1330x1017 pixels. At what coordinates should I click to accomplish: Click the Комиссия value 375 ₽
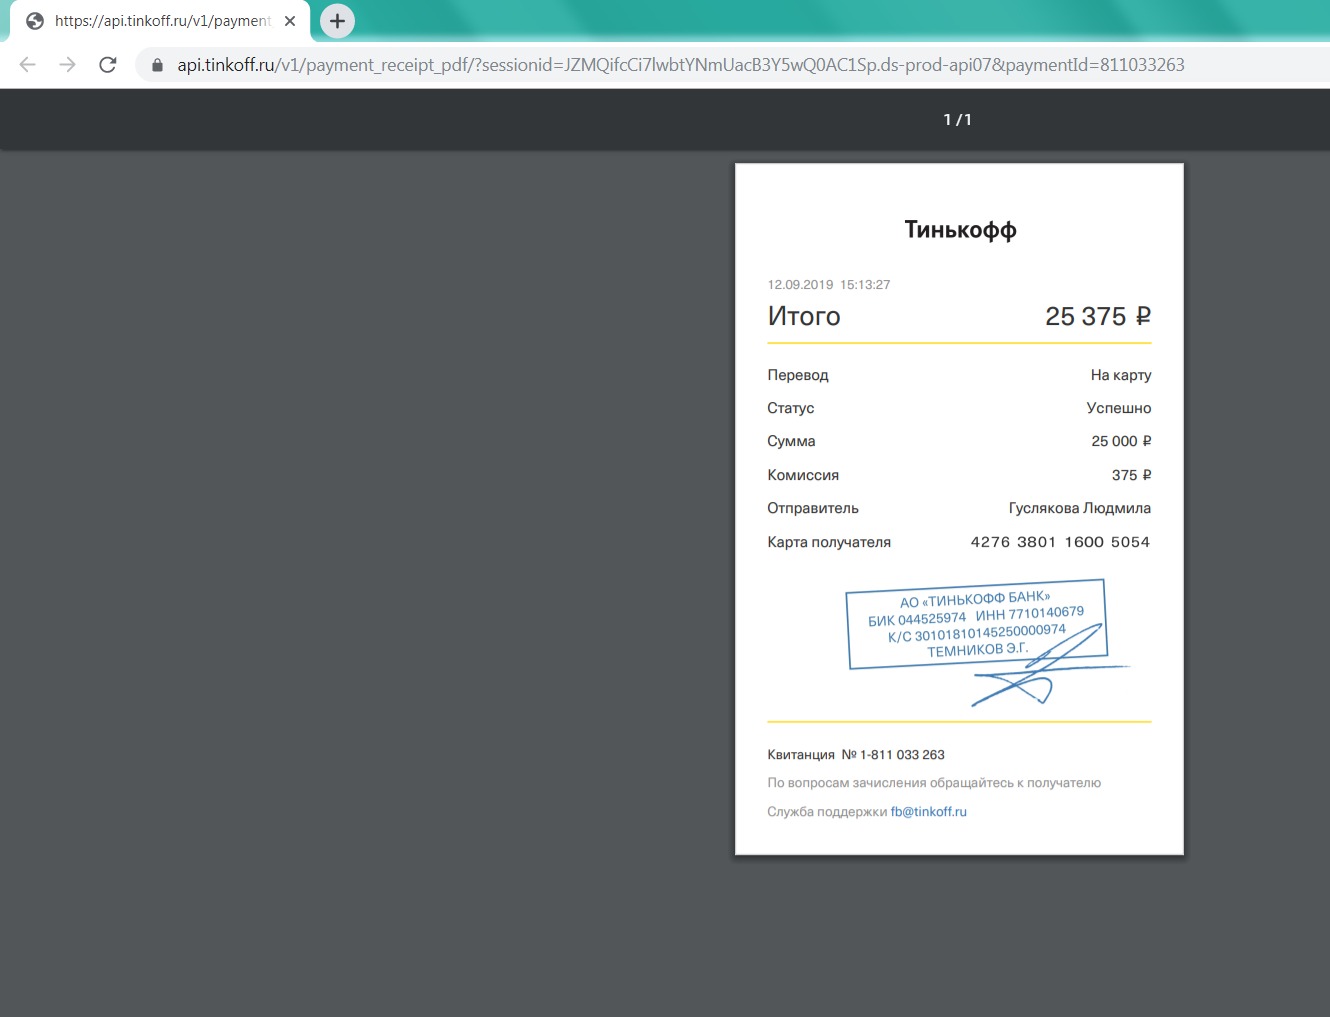click(1131, 475)
